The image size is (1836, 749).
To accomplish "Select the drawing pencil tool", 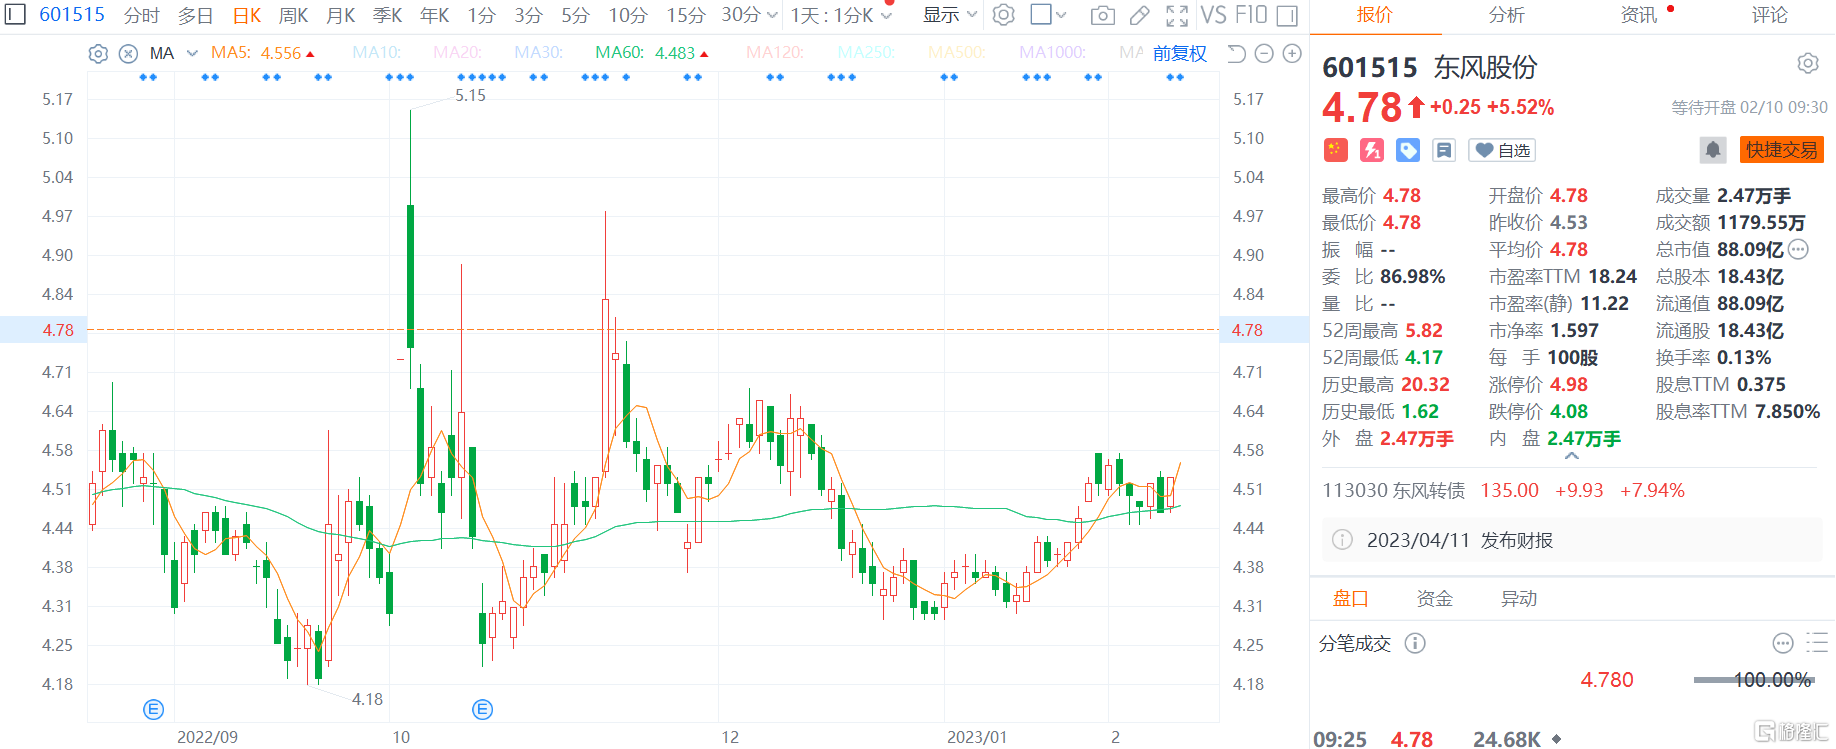I will [1139, 15].
